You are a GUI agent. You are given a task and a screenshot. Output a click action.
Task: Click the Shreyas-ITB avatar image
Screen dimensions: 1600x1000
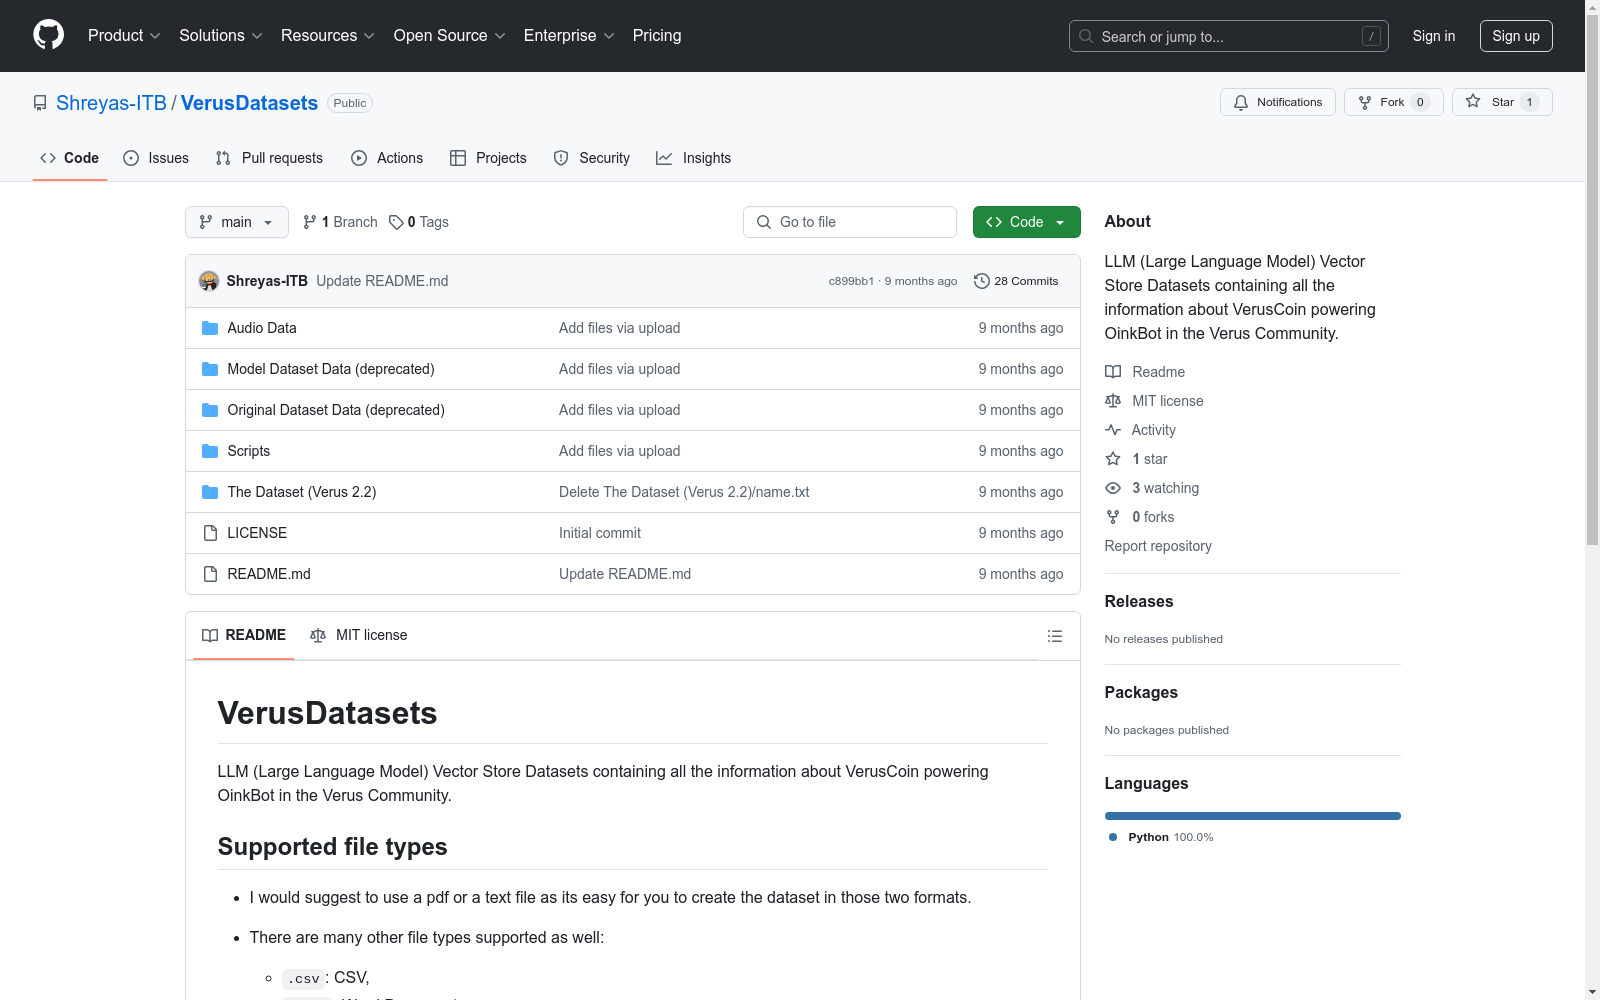(209, 281)
